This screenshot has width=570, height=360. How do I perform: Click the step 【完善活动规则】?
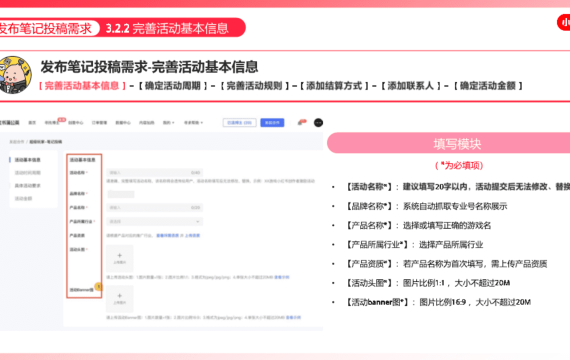[x=254, y=86]
